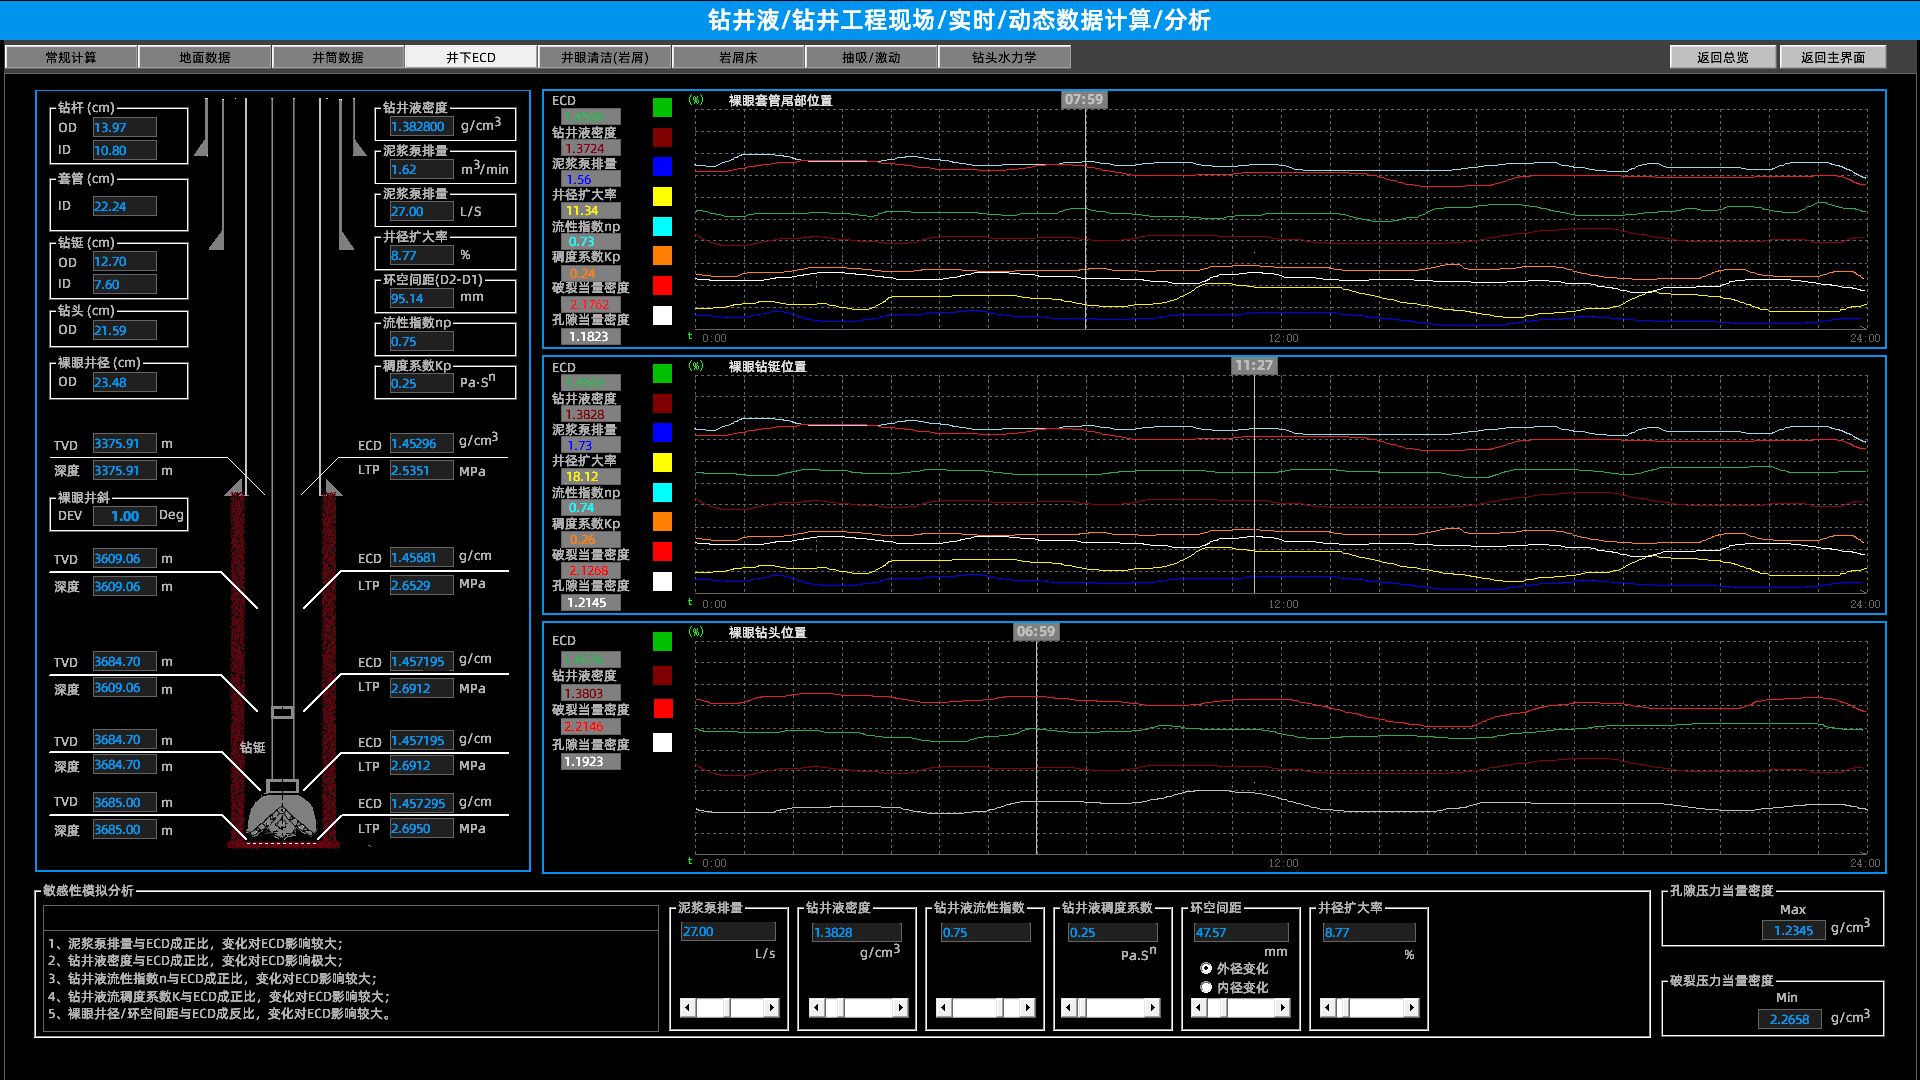Viewport: 1920px width, 1080px height.
Task: Click the 钻头 OD field 21.59
Action: pyautogui.click(x=124, y=330)
